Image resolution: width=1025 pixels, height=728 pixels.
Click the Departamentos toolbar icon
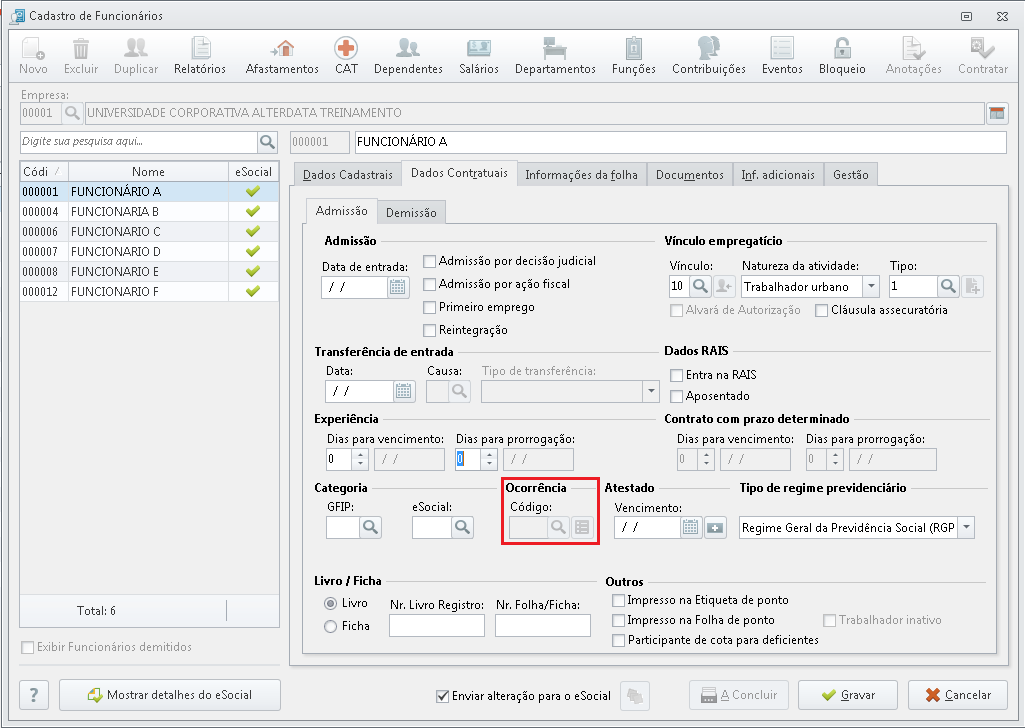tap(555, 56)
